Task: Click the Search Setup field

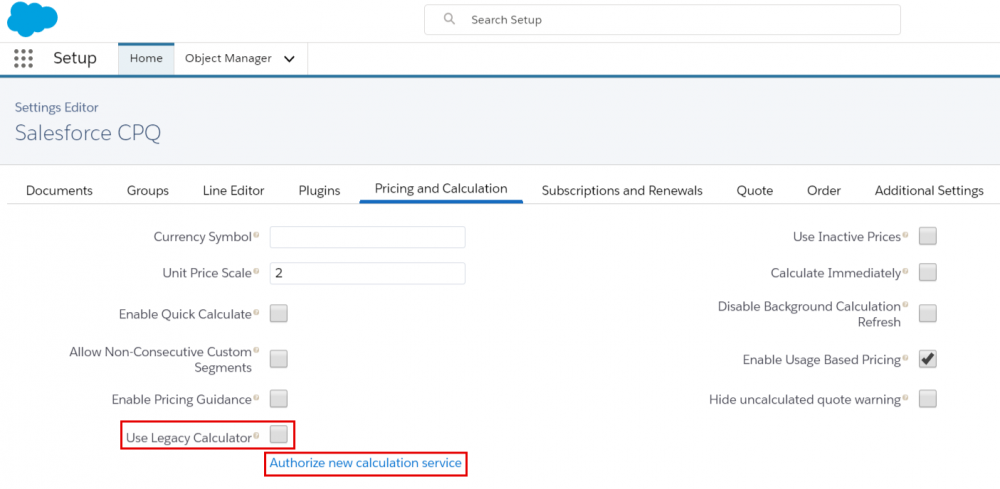Action: coord(663,20)
